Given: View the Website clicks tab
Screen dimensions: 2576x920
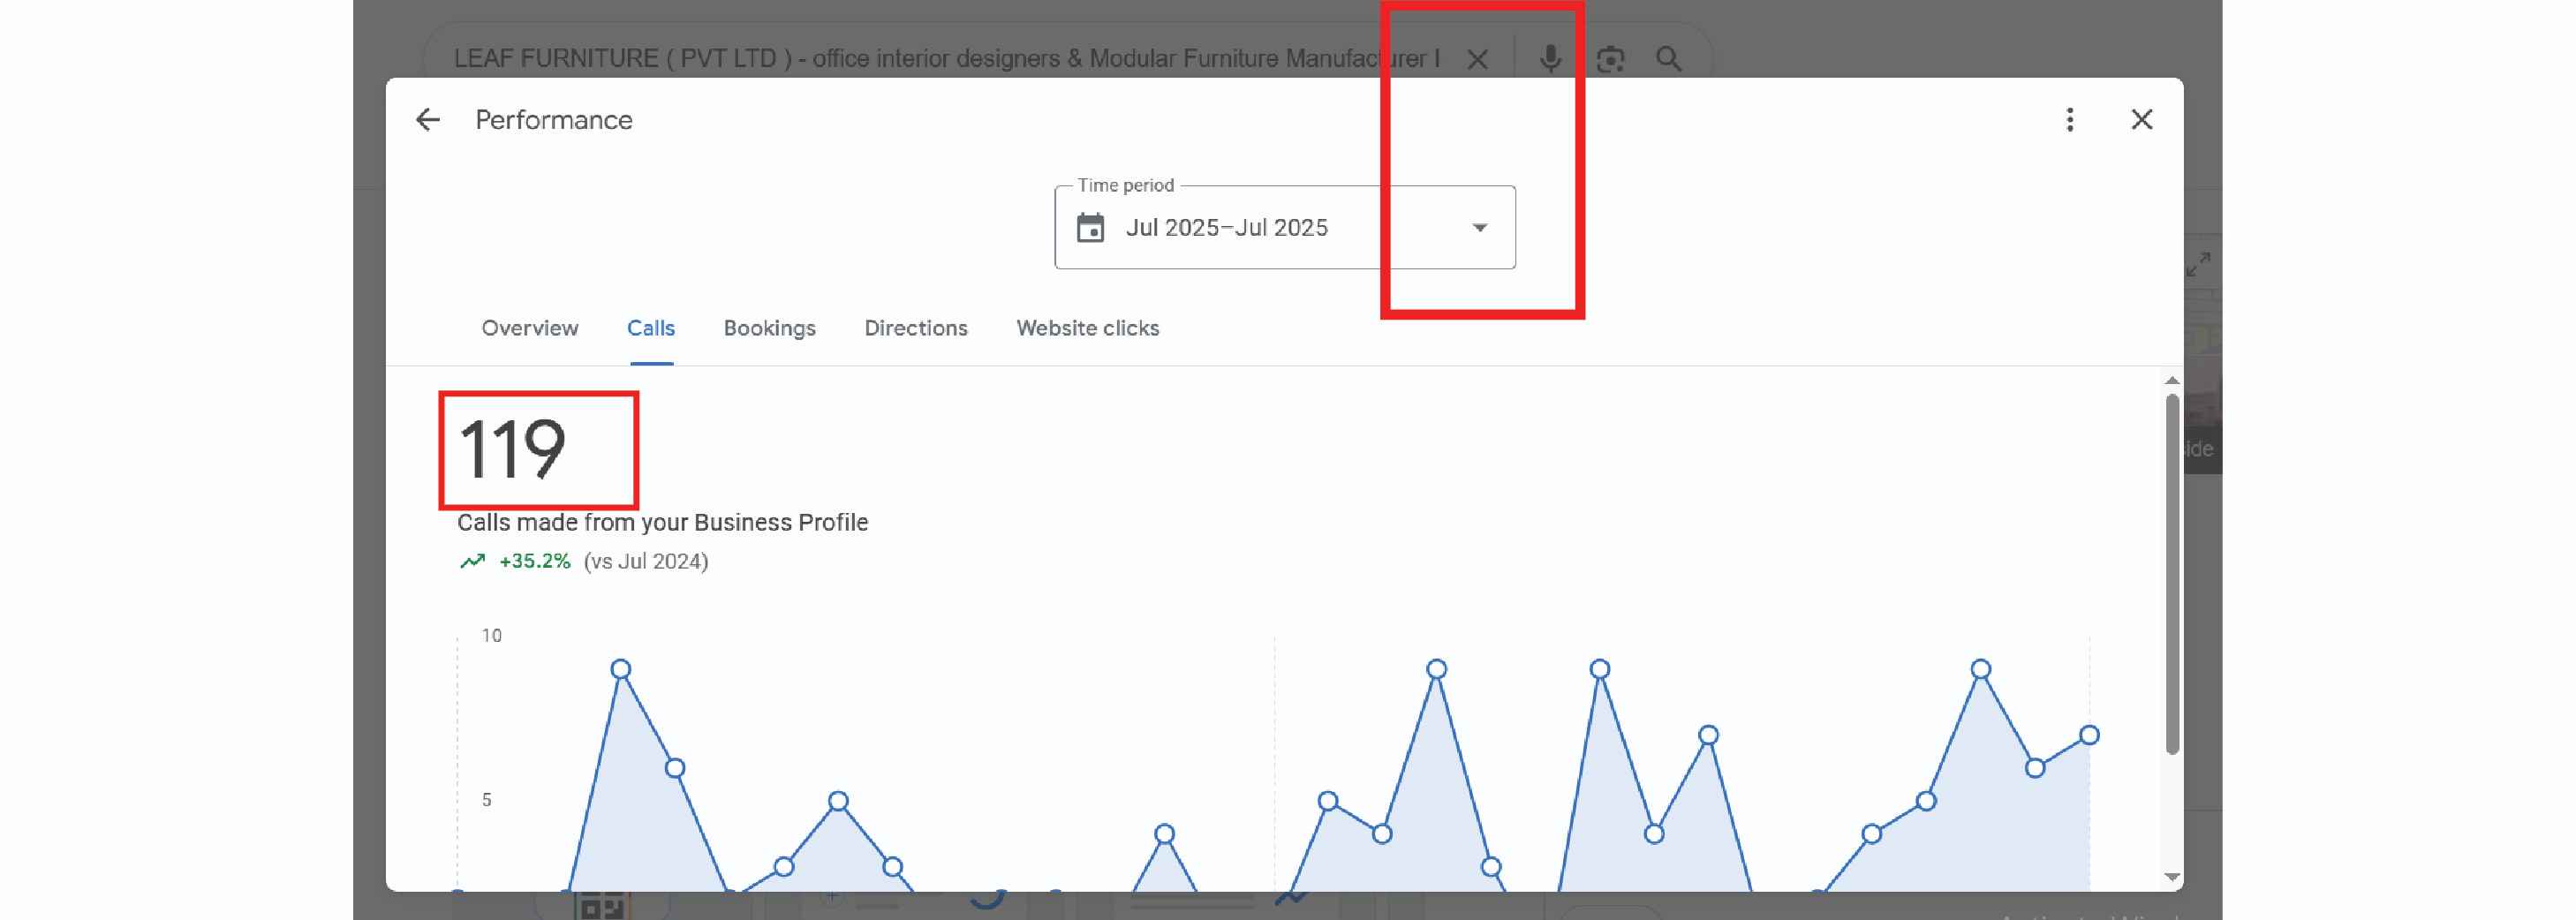Looking at the screenshot, I should (1087, 328).
